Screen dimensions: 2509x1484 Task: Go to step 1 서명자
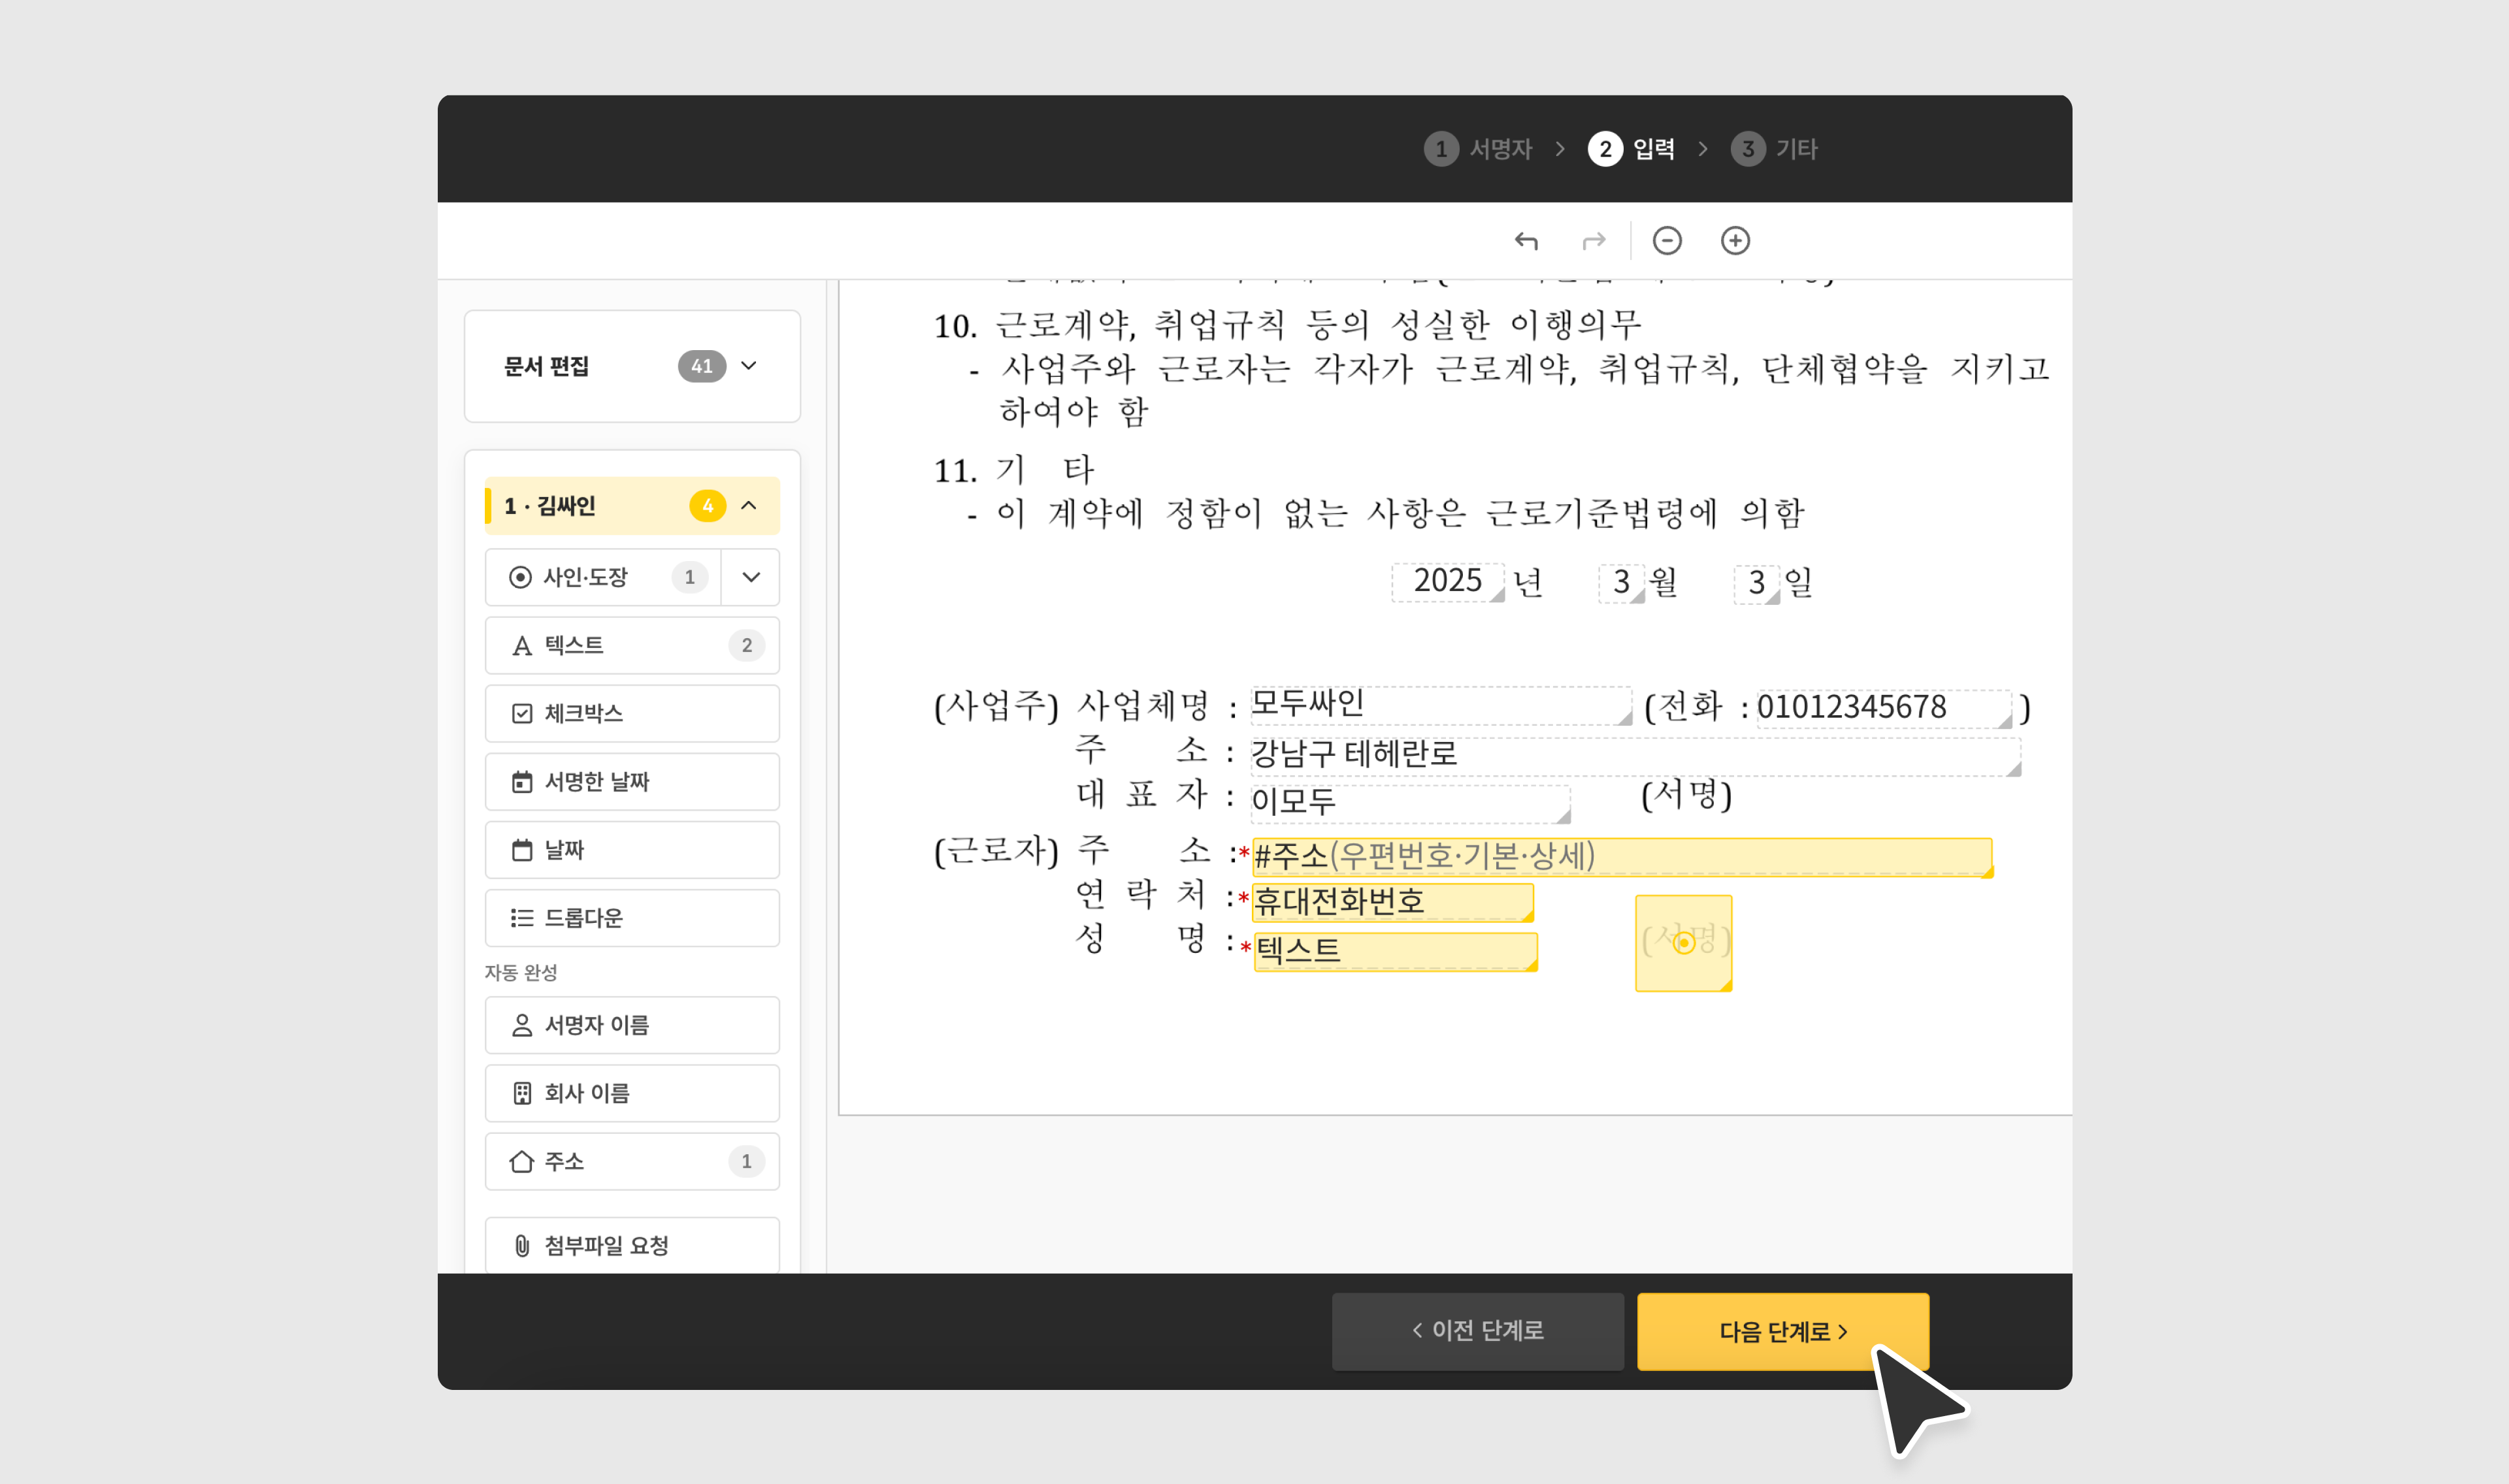pyautogui.click(x=1478, y=149)
